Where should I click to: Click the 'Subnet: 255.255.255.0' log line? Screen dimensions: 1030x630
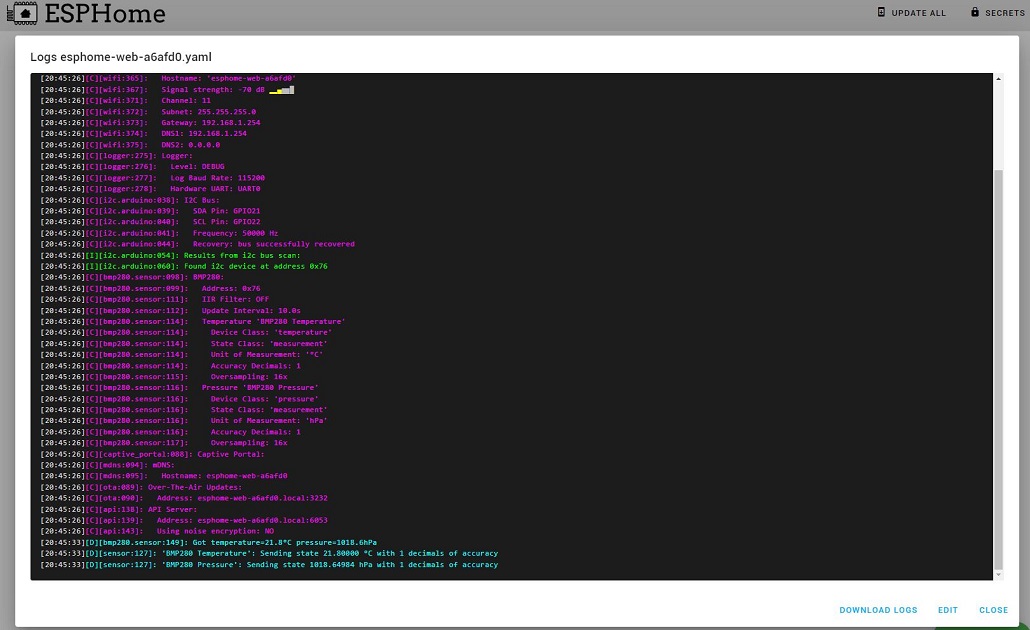coord(148,112)
